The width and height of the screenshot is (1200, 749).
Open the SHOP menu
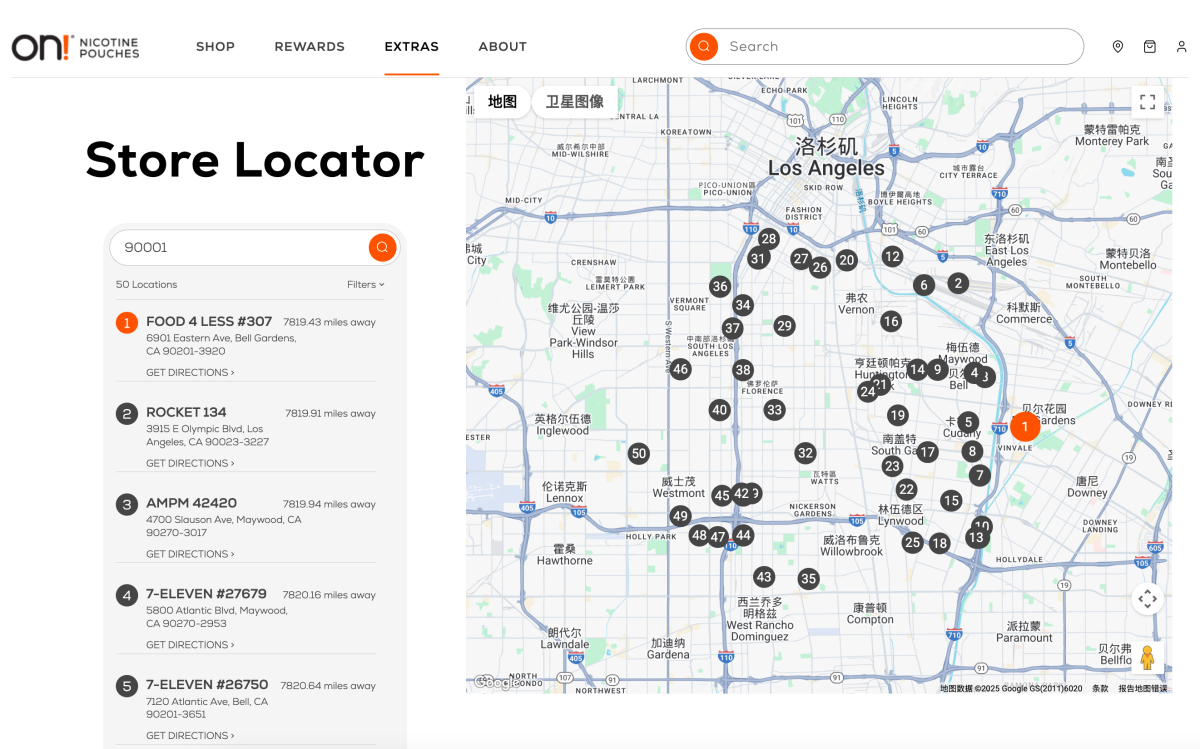point(215,47)
